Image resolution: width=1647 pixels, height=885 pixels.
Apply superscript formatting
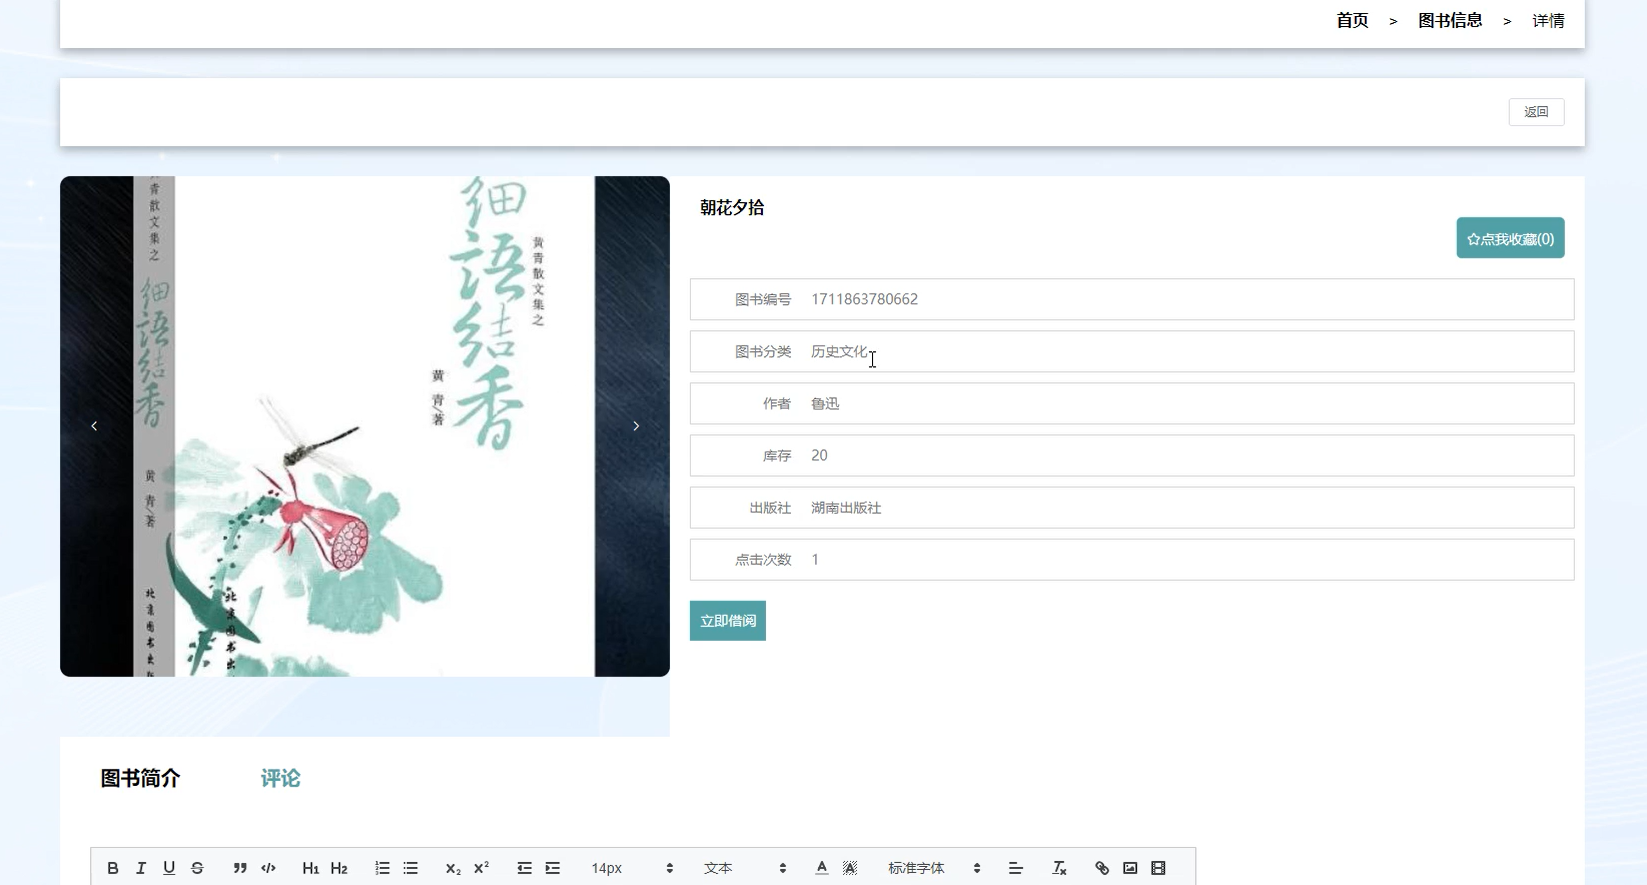pos(481,868)
